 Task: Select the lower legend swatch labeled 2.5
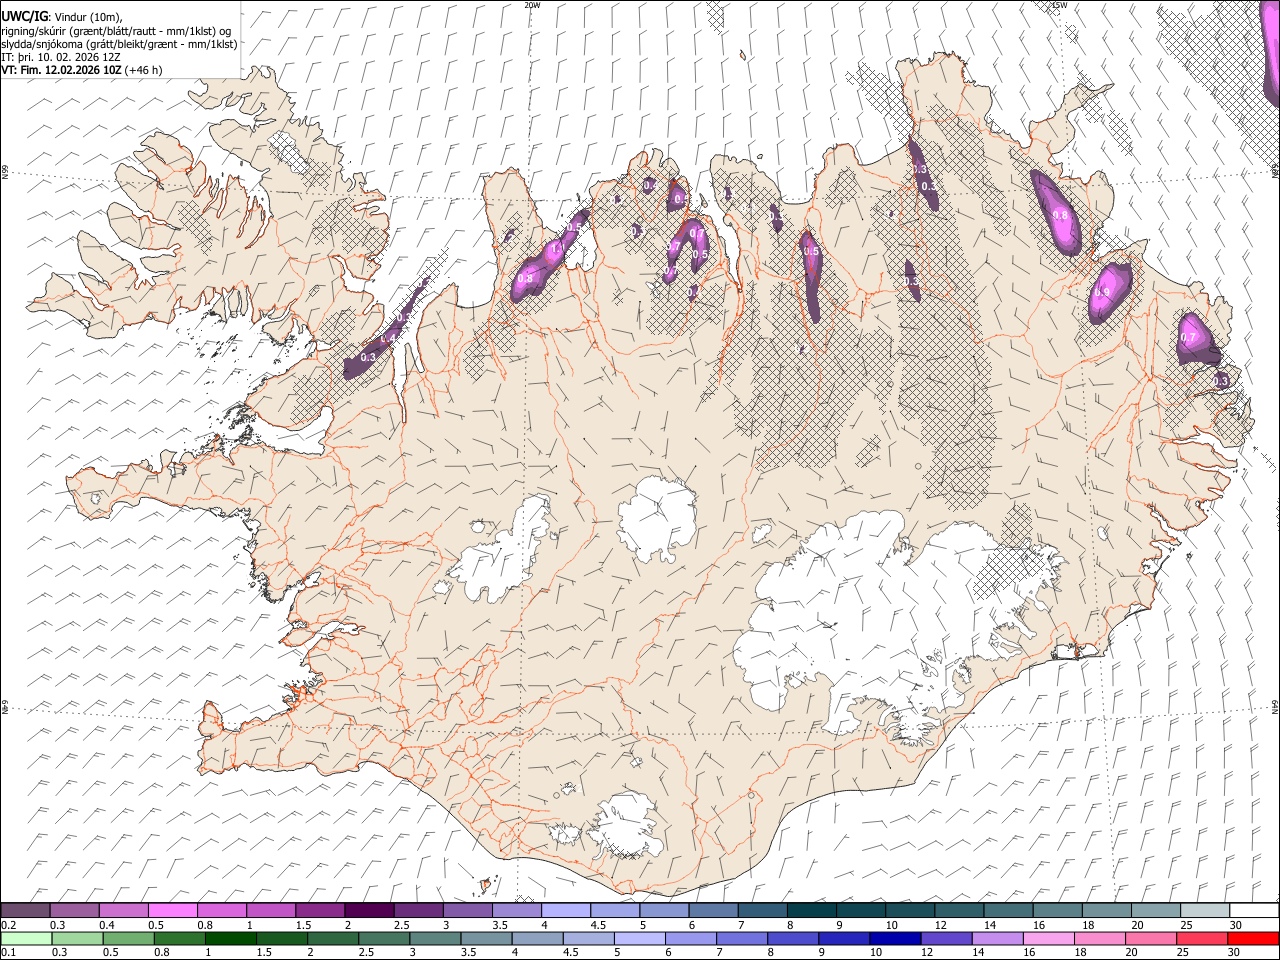point(384,939)
